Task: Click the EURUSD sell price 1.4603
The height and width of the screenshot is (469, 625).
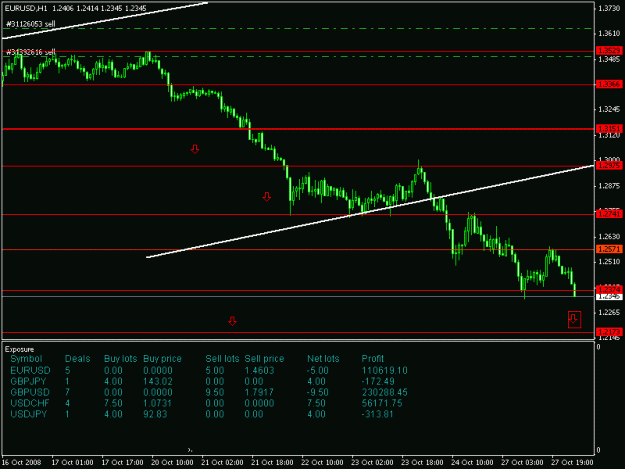Action: click(259, 370)
